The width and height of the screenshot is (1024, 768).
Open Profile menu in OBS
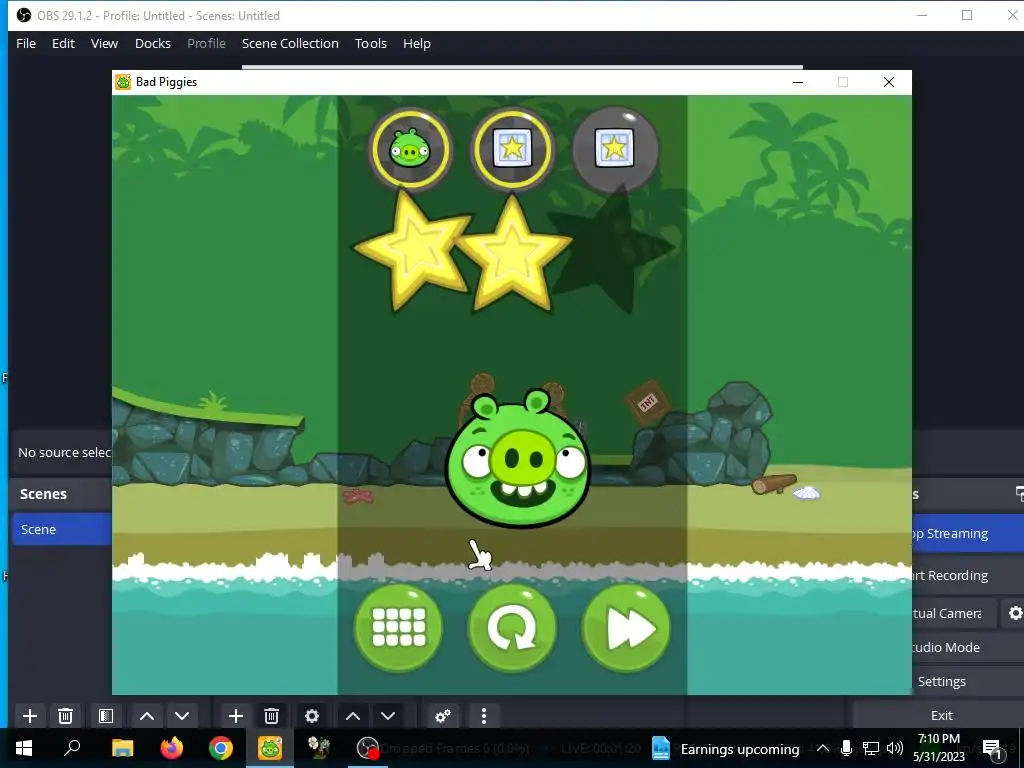click(x=206, y=43)
